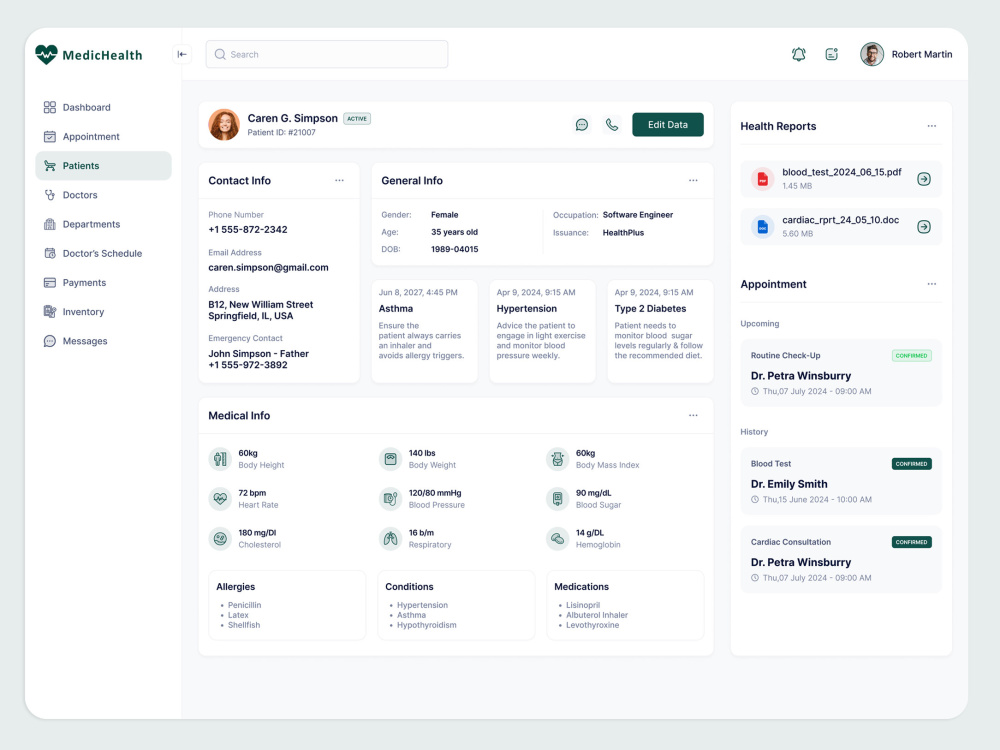Click the Robert Martin profile picture
This screenshot has width=1000, height=750.
pyautogui.click(x=871, y=54)
